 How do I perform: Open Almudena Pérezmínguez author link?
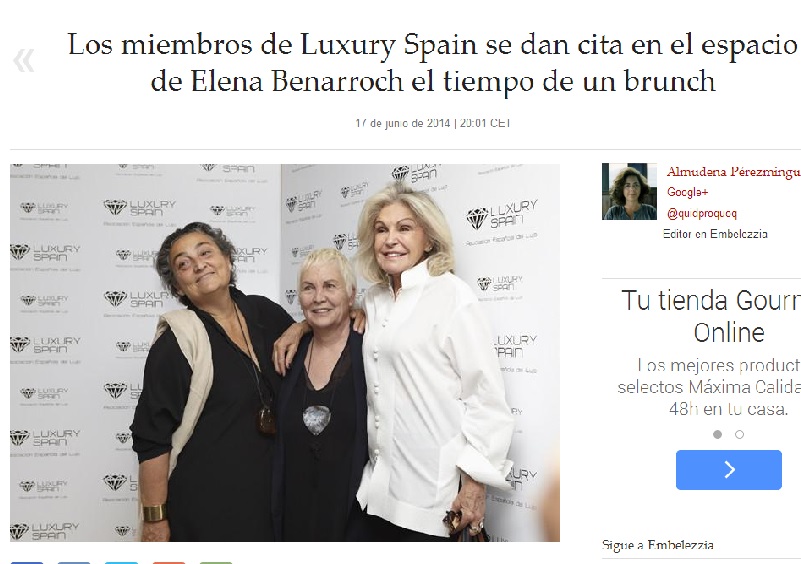pos(734,172)
